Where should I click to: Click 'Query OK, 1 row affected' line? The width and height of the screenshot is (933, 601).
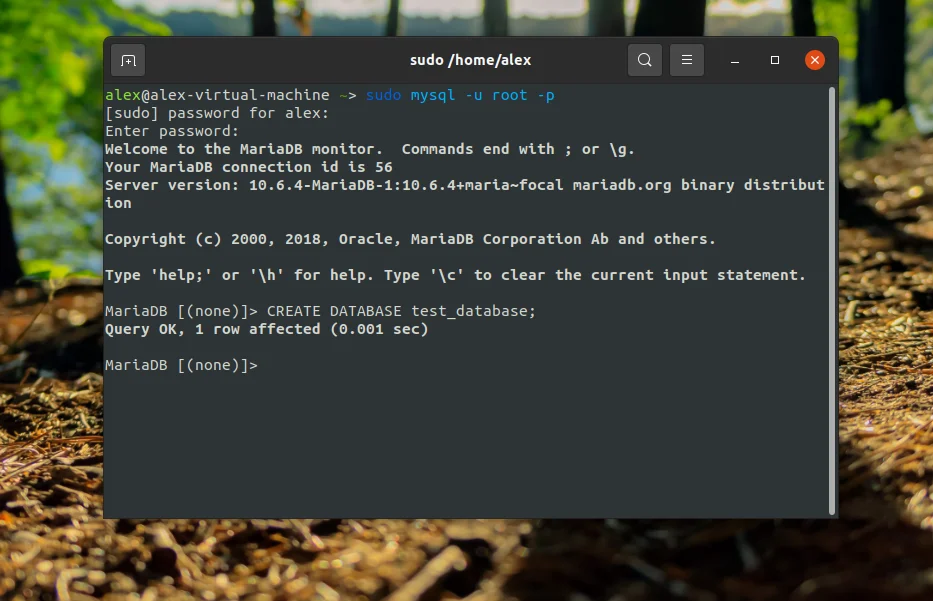(267, 329)
